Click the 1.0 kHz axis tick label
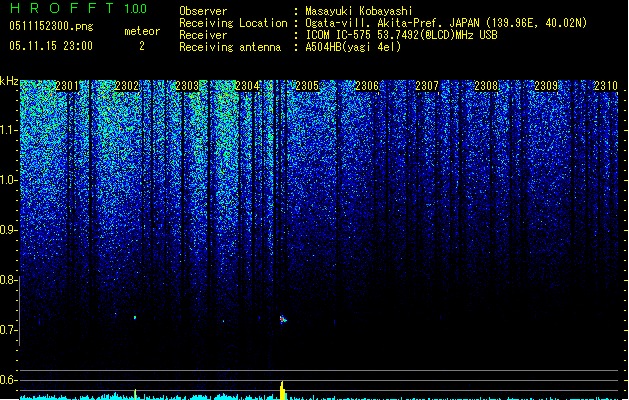The height and width of the screenshot is (400, 629). (9, 180)
